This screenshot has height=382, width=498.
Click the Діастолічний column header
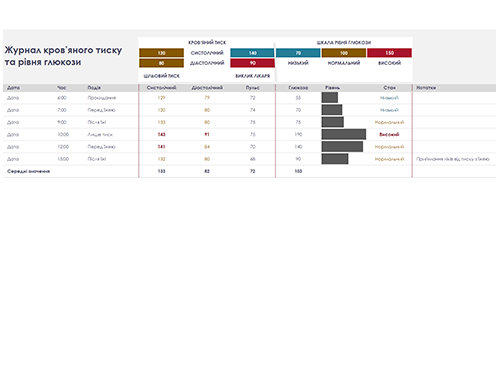click(207, 88)
